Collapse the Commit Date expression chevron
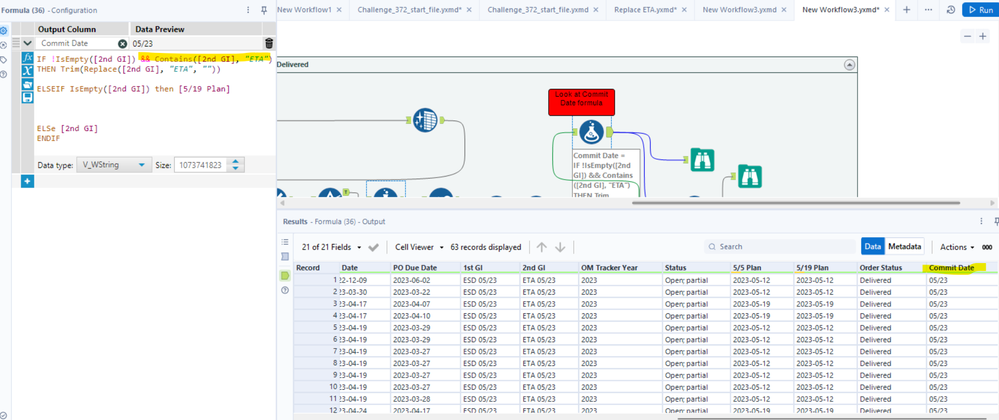 click(x=27, y=43)
